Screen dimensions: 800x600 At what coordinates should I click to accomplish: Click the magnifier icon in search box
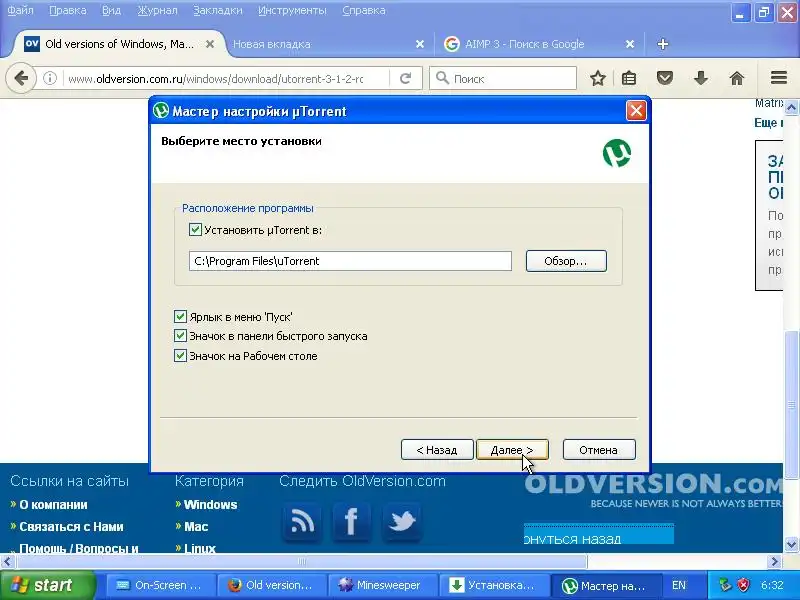(x=442, y=78)
